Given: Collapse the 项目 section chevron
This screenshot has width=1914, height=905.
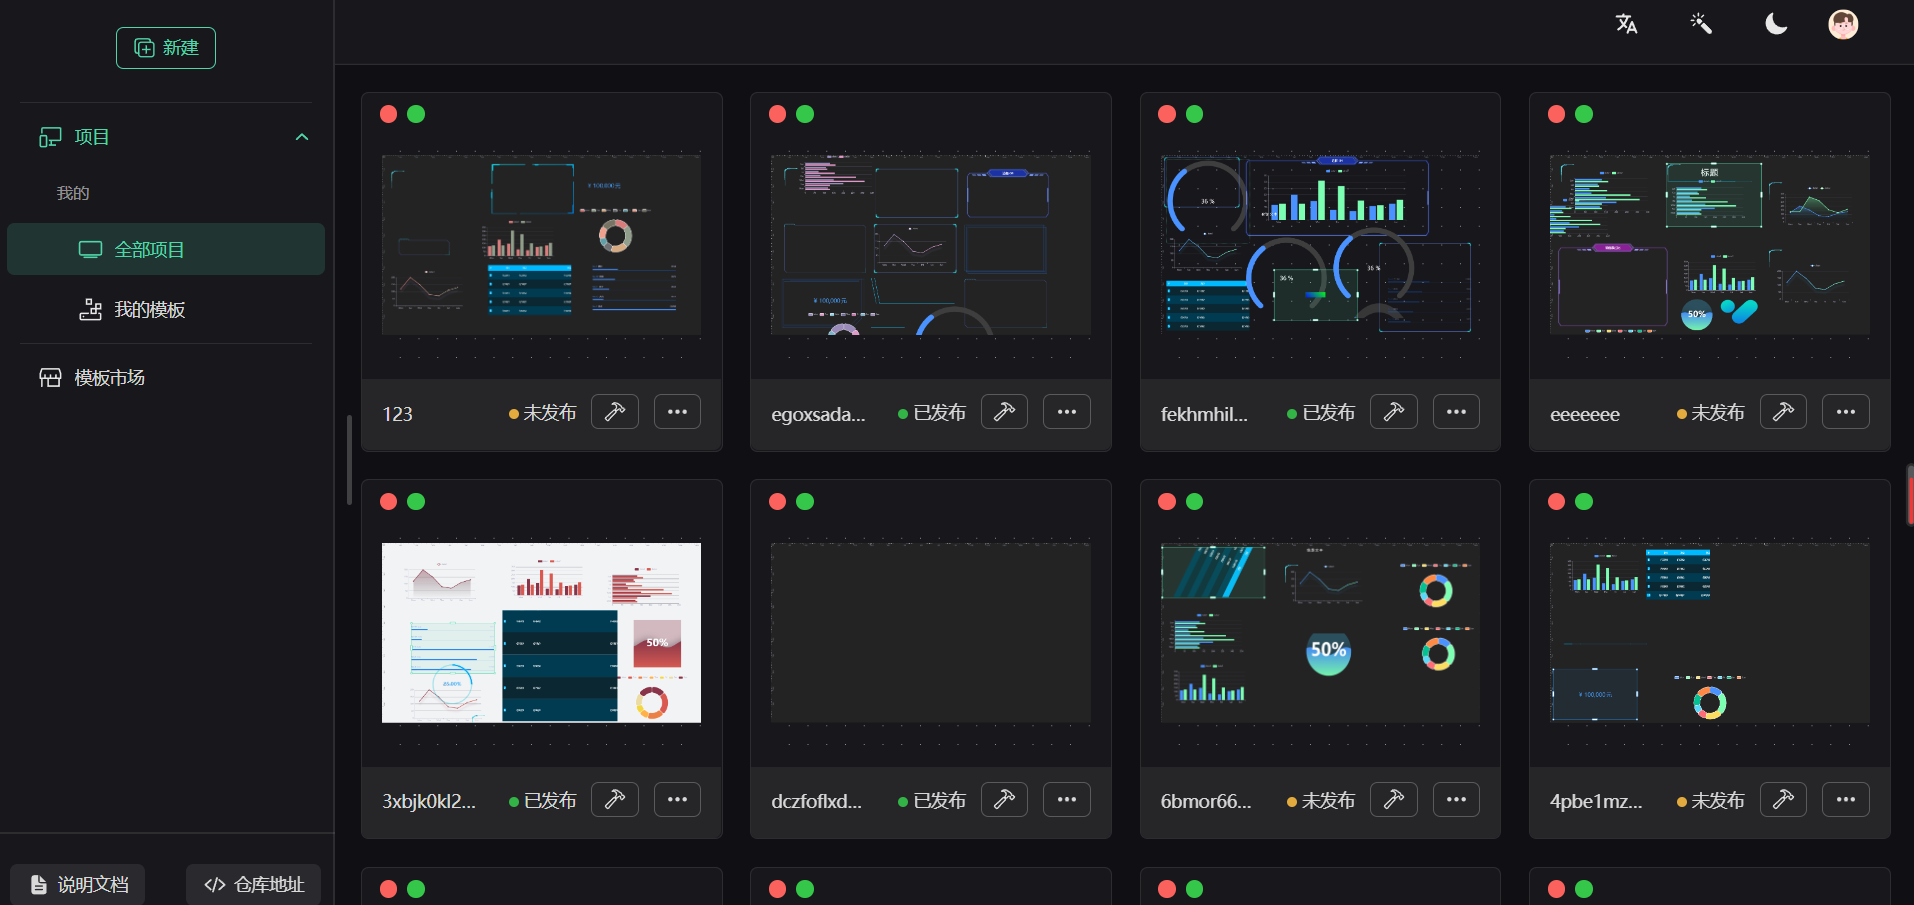Looking at the screenshot, I should (302, 136).
